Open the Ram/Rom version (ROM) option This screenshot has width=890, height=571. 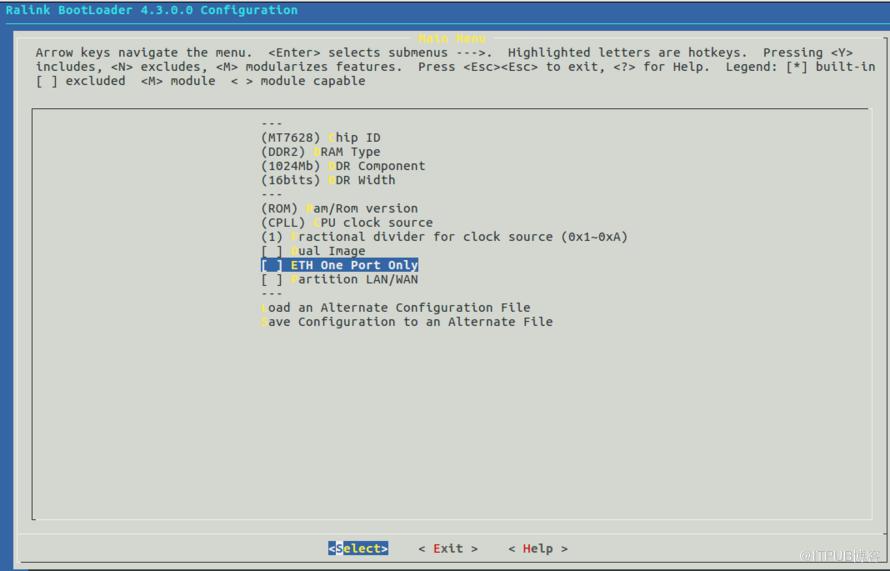pyautogui.click(x=339, y=208)
